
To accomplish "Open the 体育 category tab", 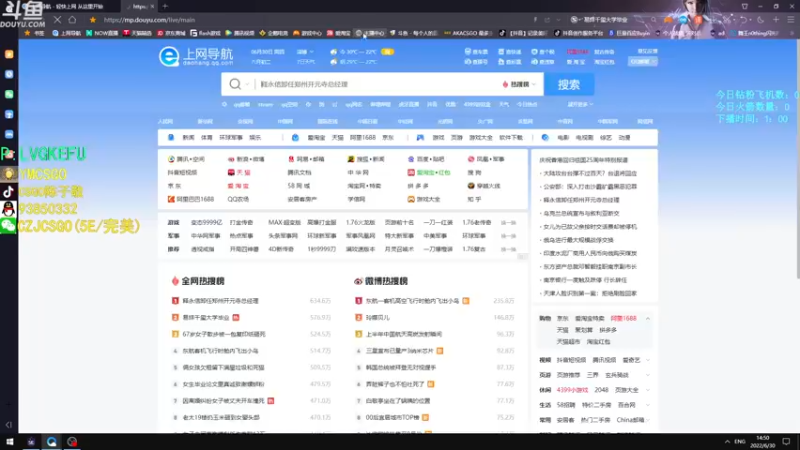I will coord(207,138).
